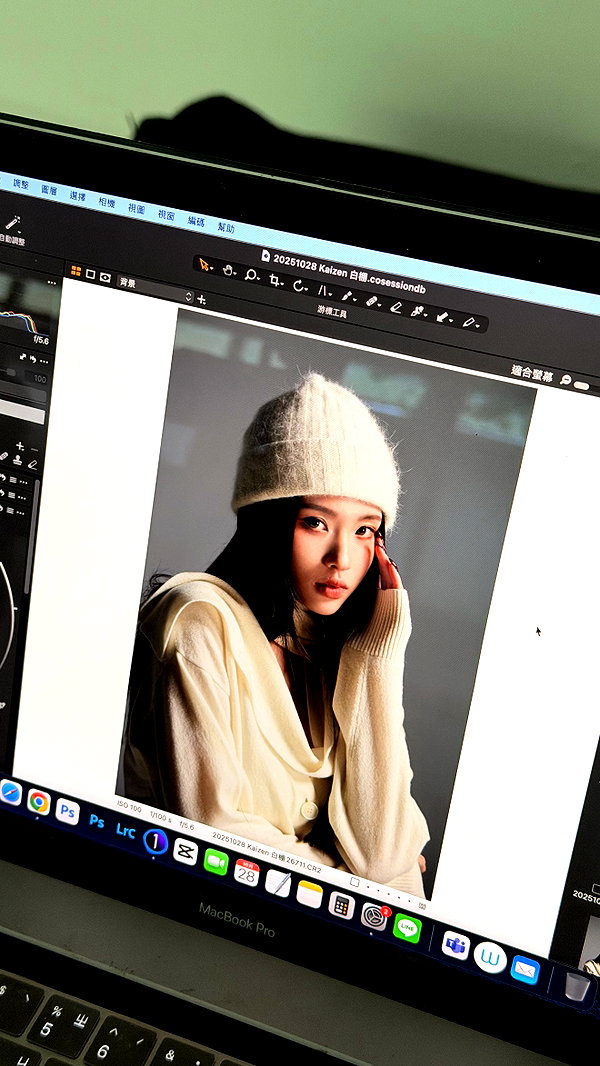Open Calendar showing 28 in Dock

247,872
